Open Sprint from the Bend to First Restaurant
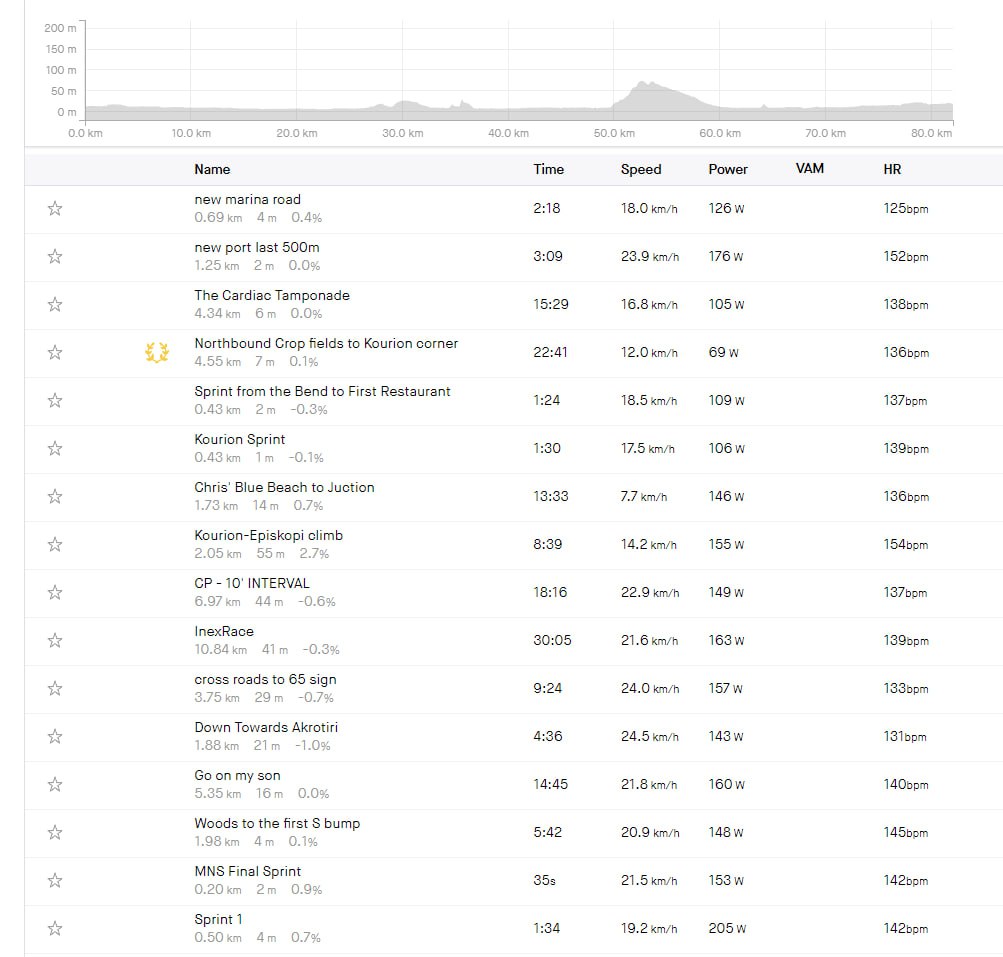Viewport: 1003px width, 957px height. click(322, 391)
